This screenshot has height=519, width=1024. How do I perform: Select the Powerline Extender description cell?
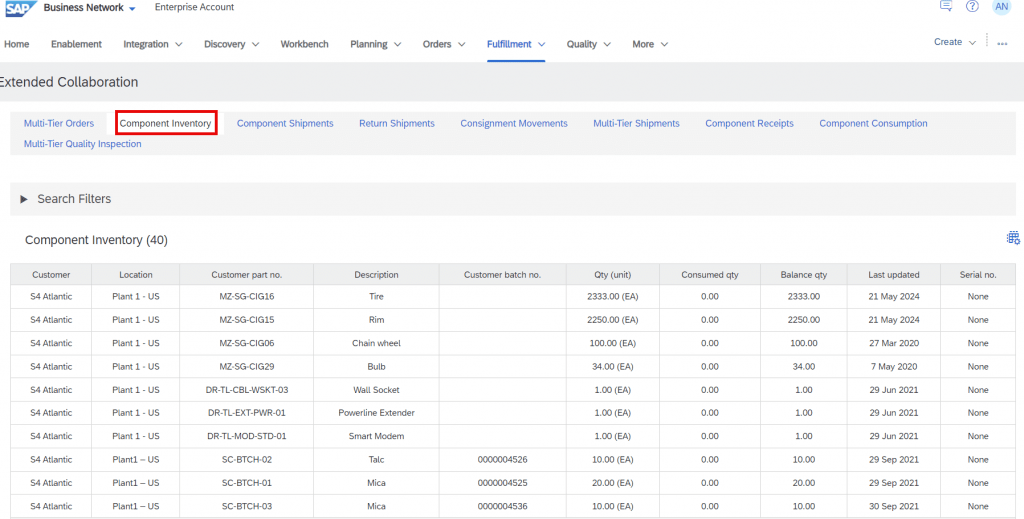tap(376, 413)
